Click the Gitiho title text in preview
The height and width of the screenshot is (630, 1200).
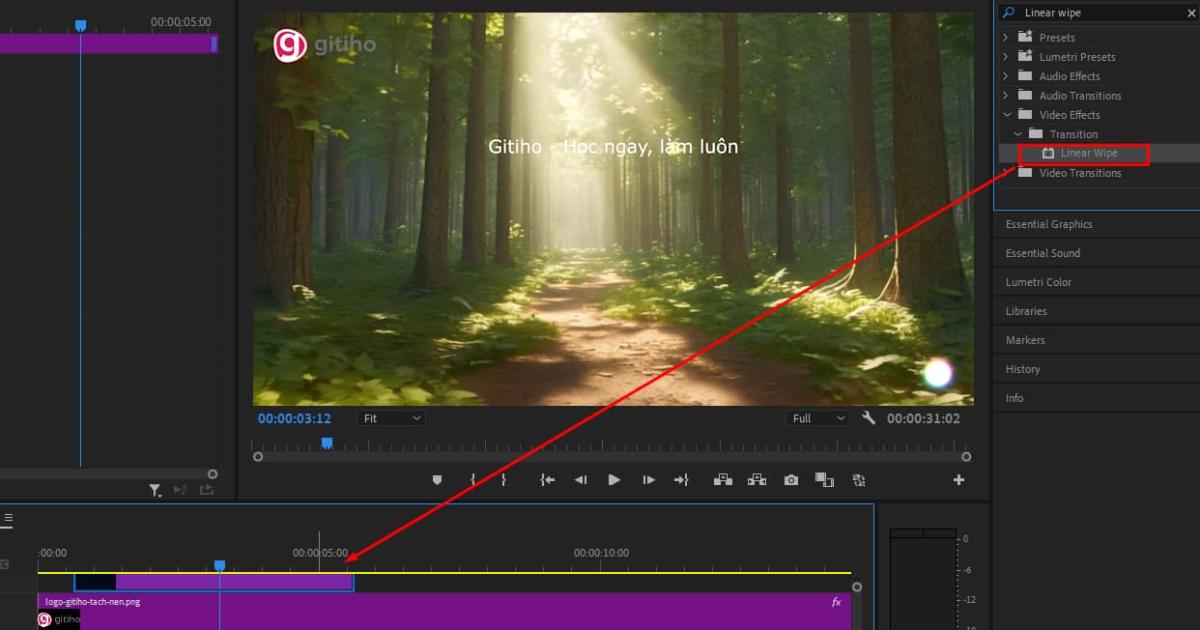pyautogui.click(x=613, y=146)
